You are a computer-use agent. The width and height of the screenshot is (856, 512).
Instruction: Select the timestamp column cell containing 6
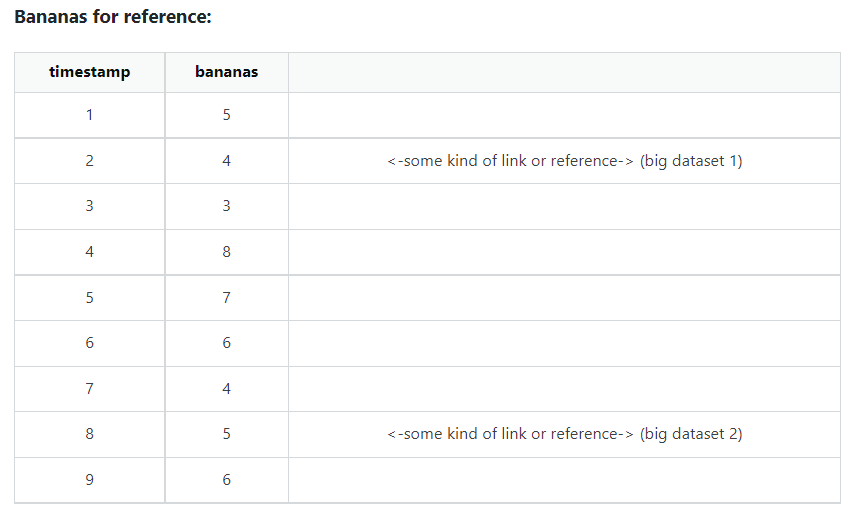click(x=89, y=343)
